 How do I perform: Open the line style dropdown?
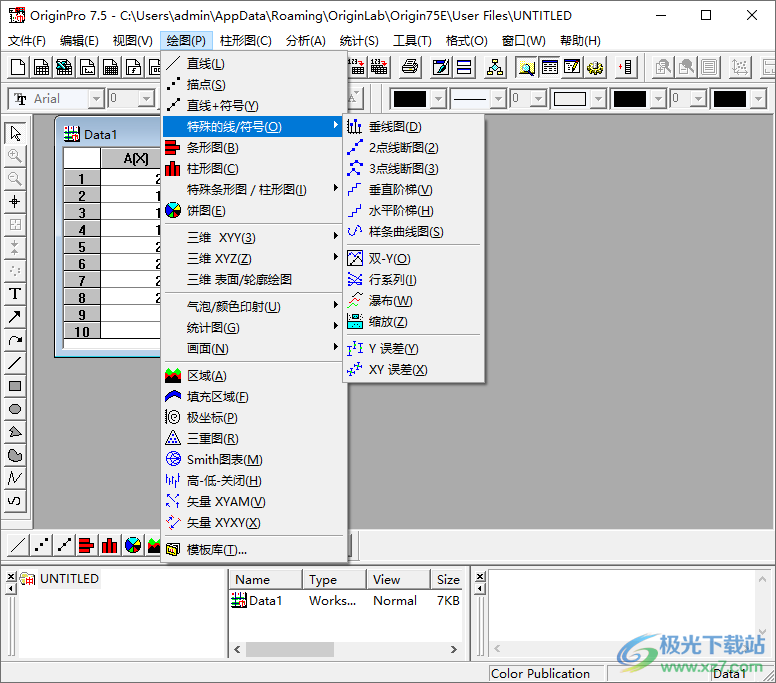click(498, 99)
